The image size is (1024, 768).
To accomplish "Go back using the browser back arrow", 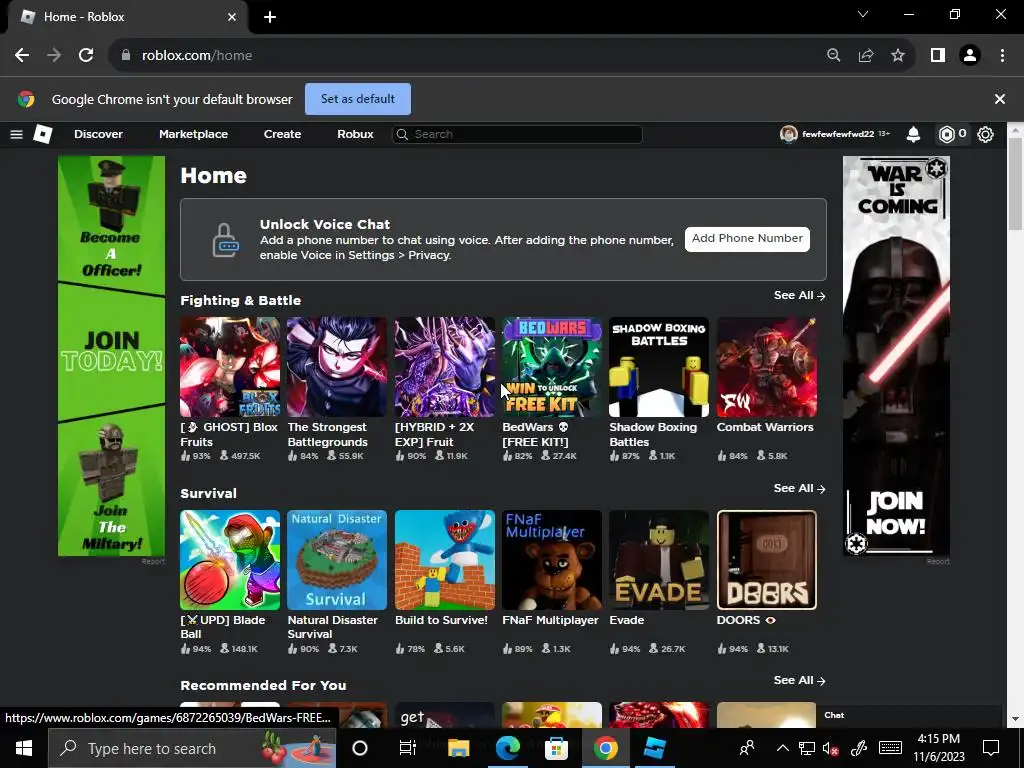I will pyautogui.click(x=22, y=56).
